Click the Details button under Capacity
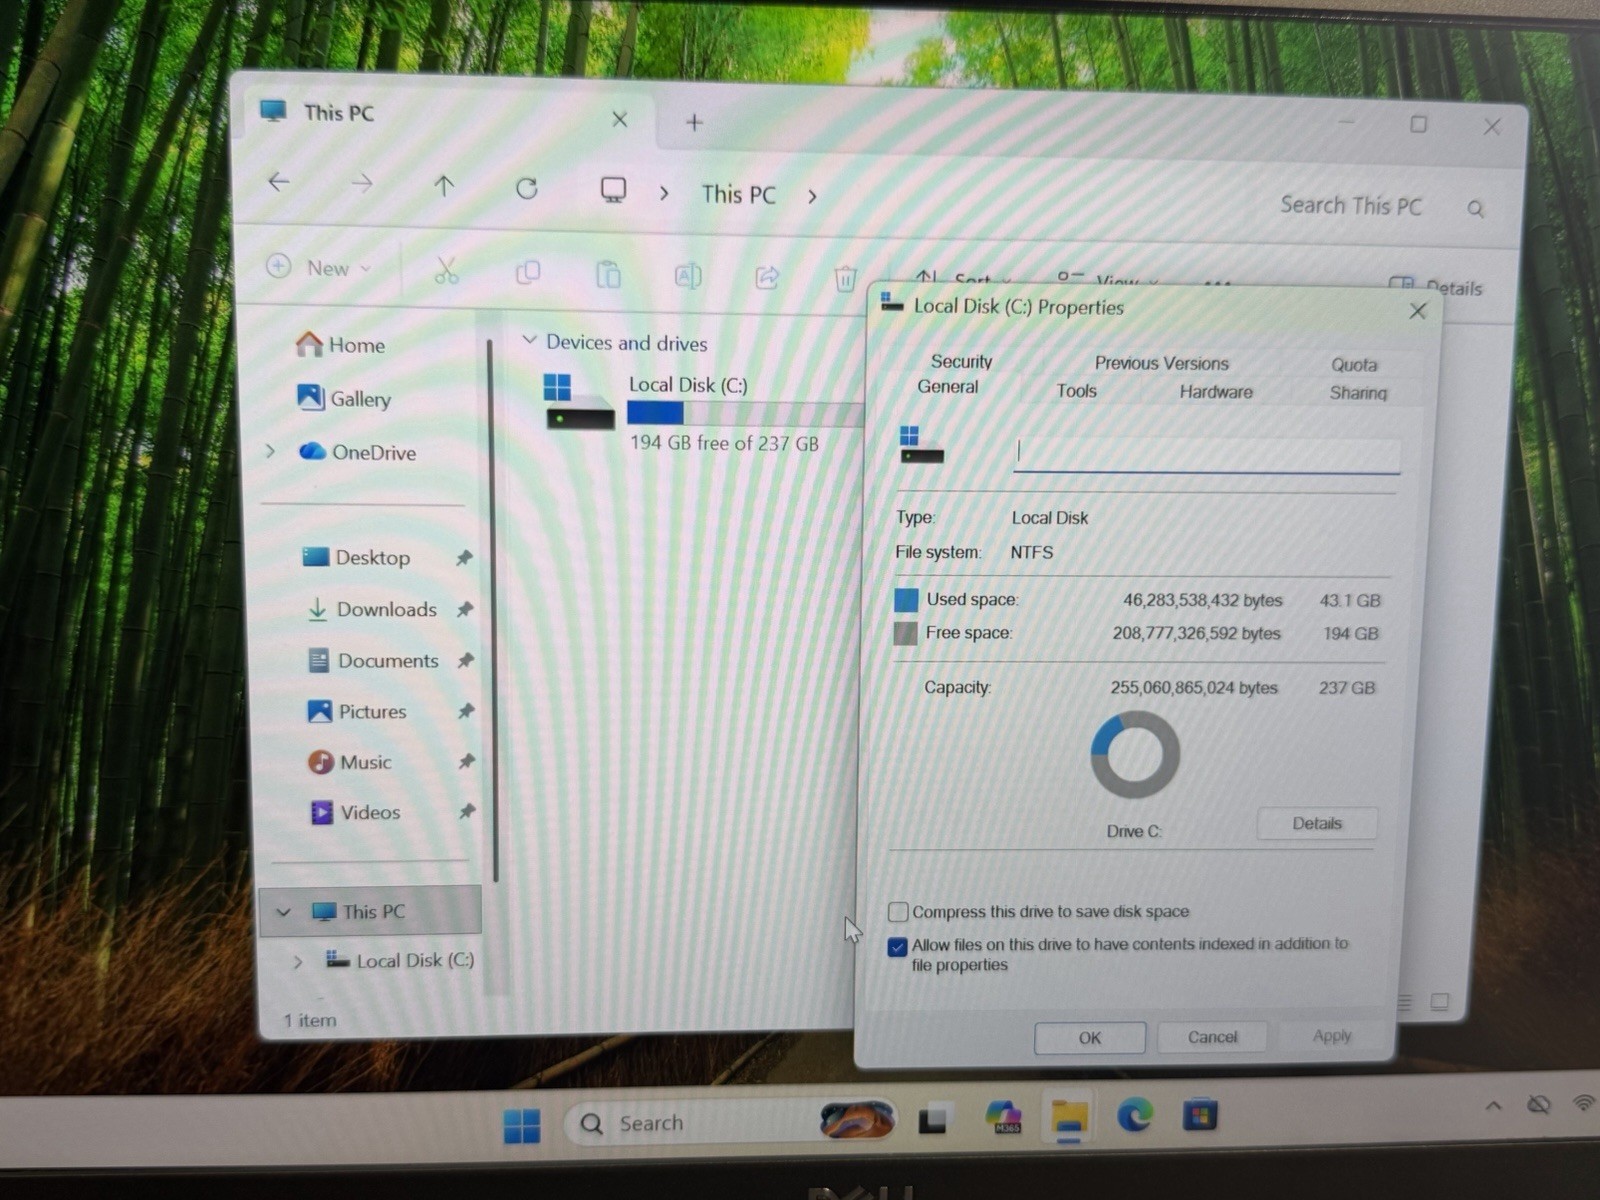The height and width of the screenshot is (1200, 1600). click(1316, 824)
